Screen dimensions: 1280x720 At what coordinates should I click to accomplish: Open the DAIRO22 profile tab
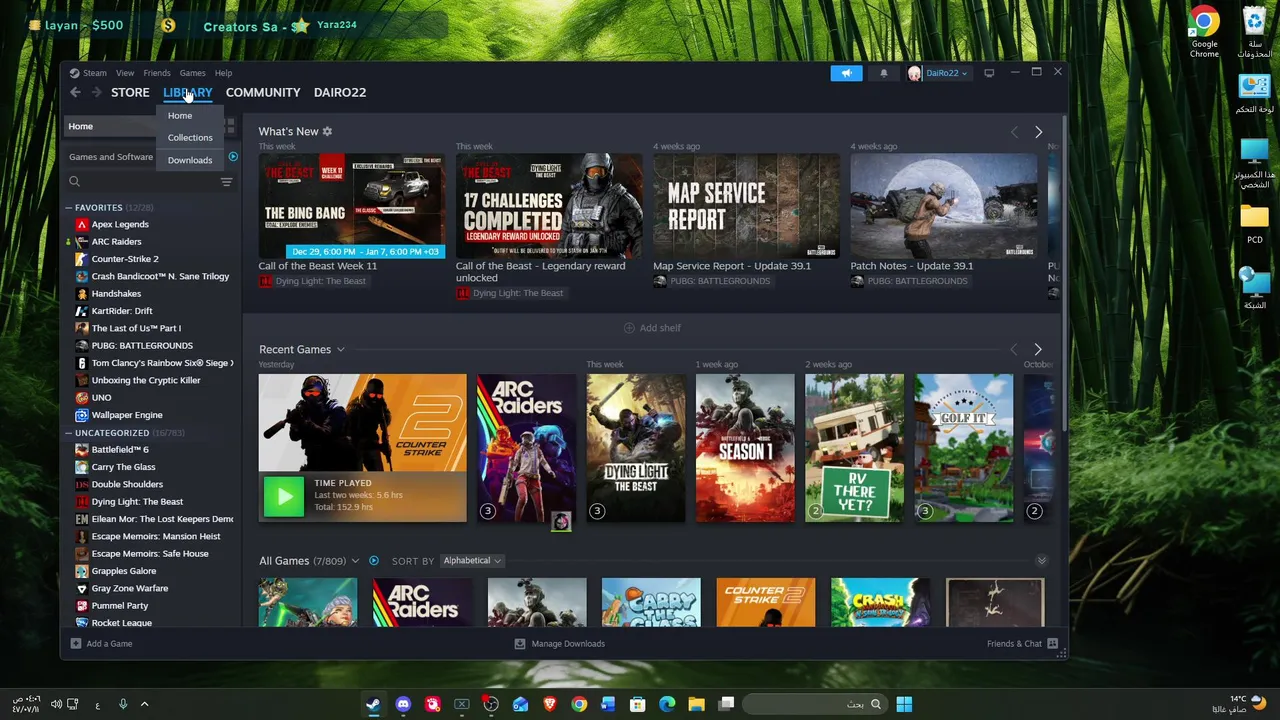[340, 92]
